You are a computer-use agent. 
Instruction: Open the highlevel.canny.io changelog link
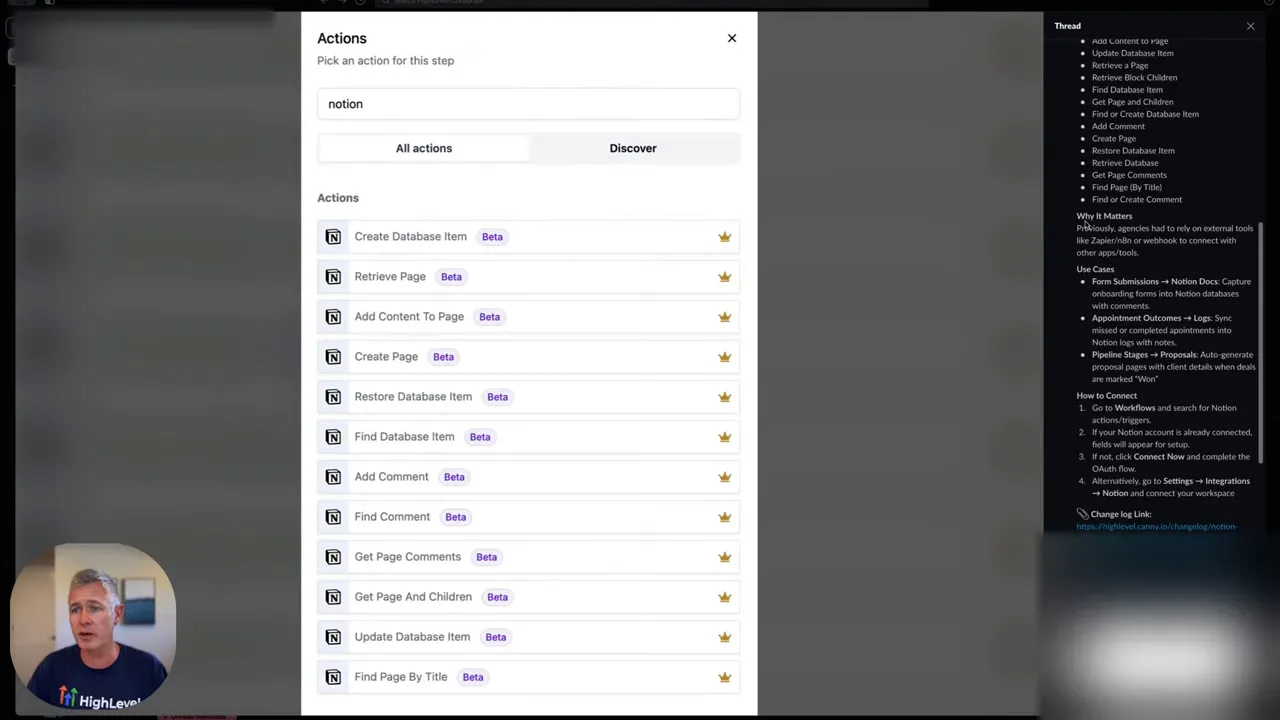click(1156, 526)
